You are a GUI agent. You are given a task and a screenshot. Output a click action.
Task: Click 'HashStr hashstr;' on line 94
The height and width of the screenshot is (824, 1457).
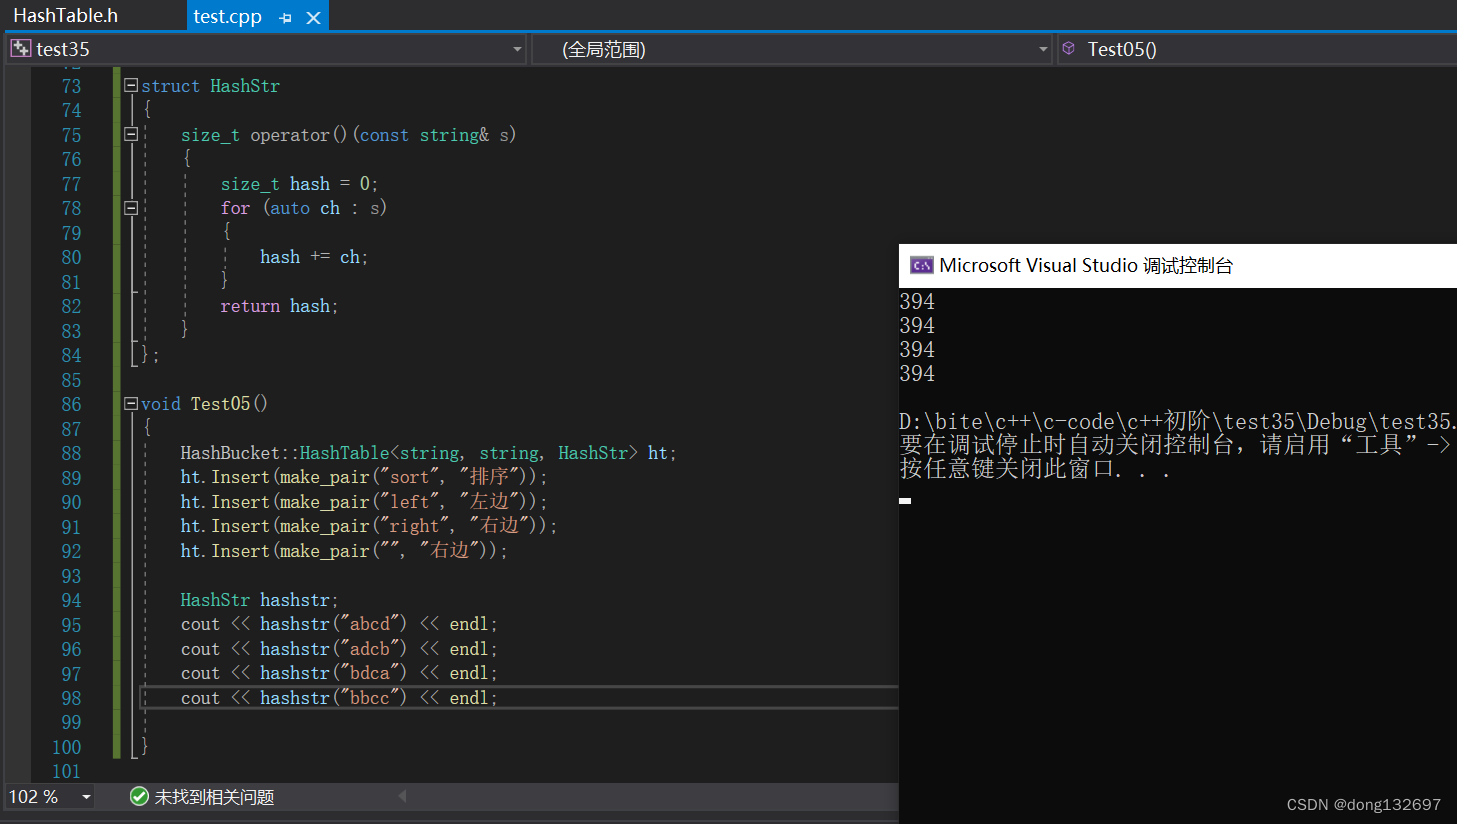pyautogui.click(x=259, y=600)
